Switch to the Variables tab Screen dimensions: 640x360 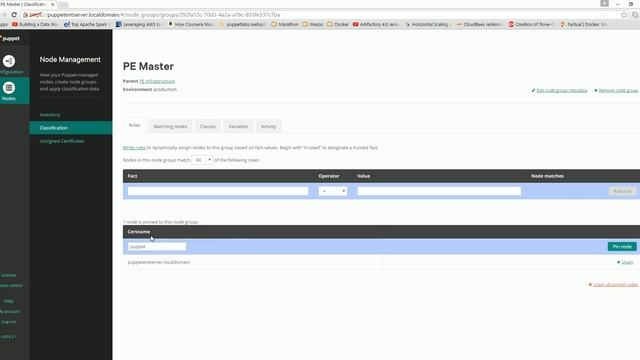pos(238,127)
